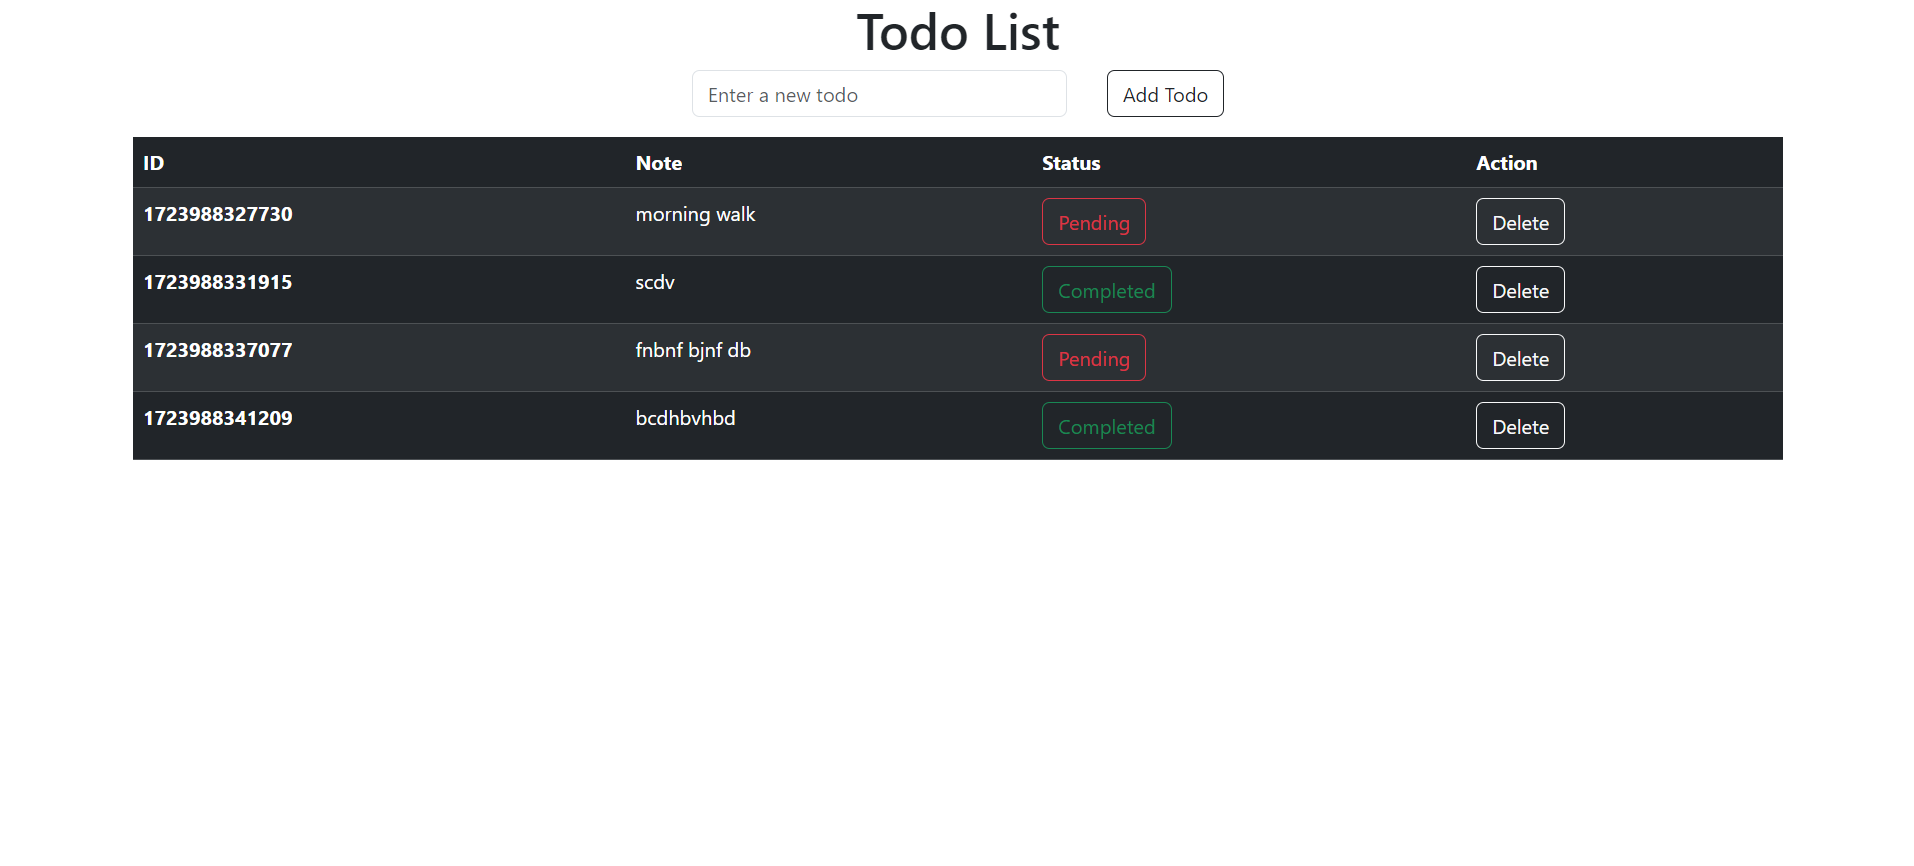This screenshot has width=1914, height=866.
Task: Click the Add Todo button
Action: (x=1165, y=94)
